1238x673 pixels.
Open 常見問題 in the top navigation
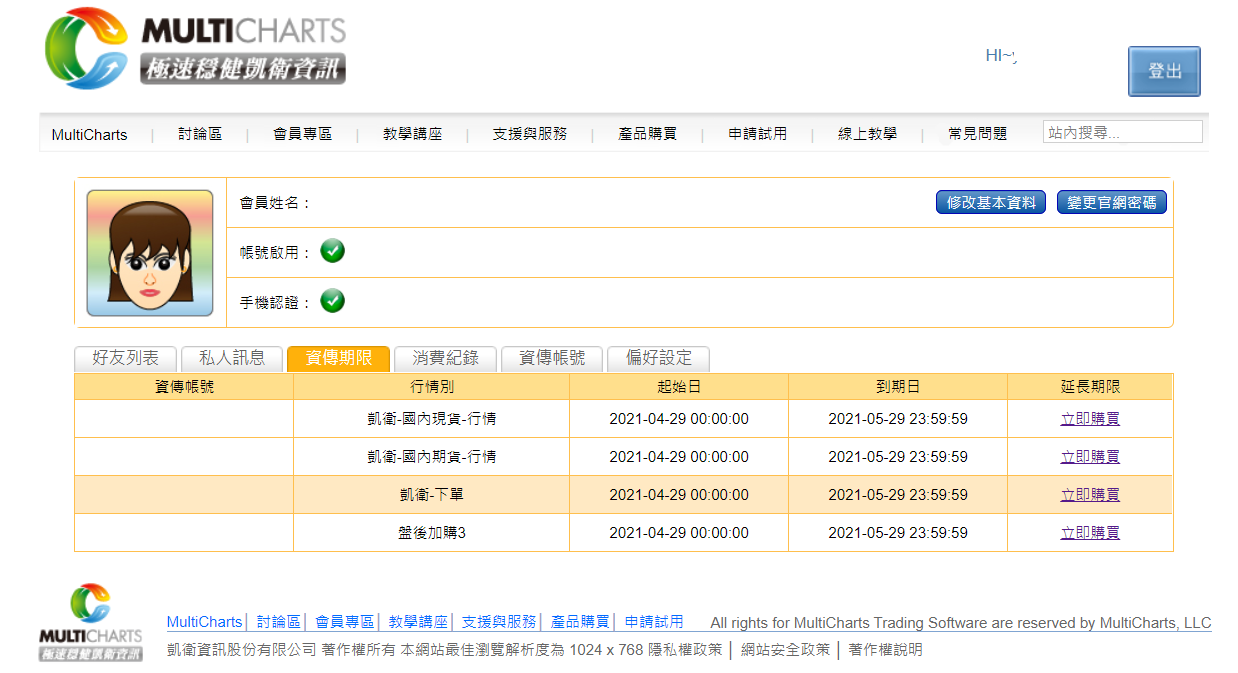(977, 134)
